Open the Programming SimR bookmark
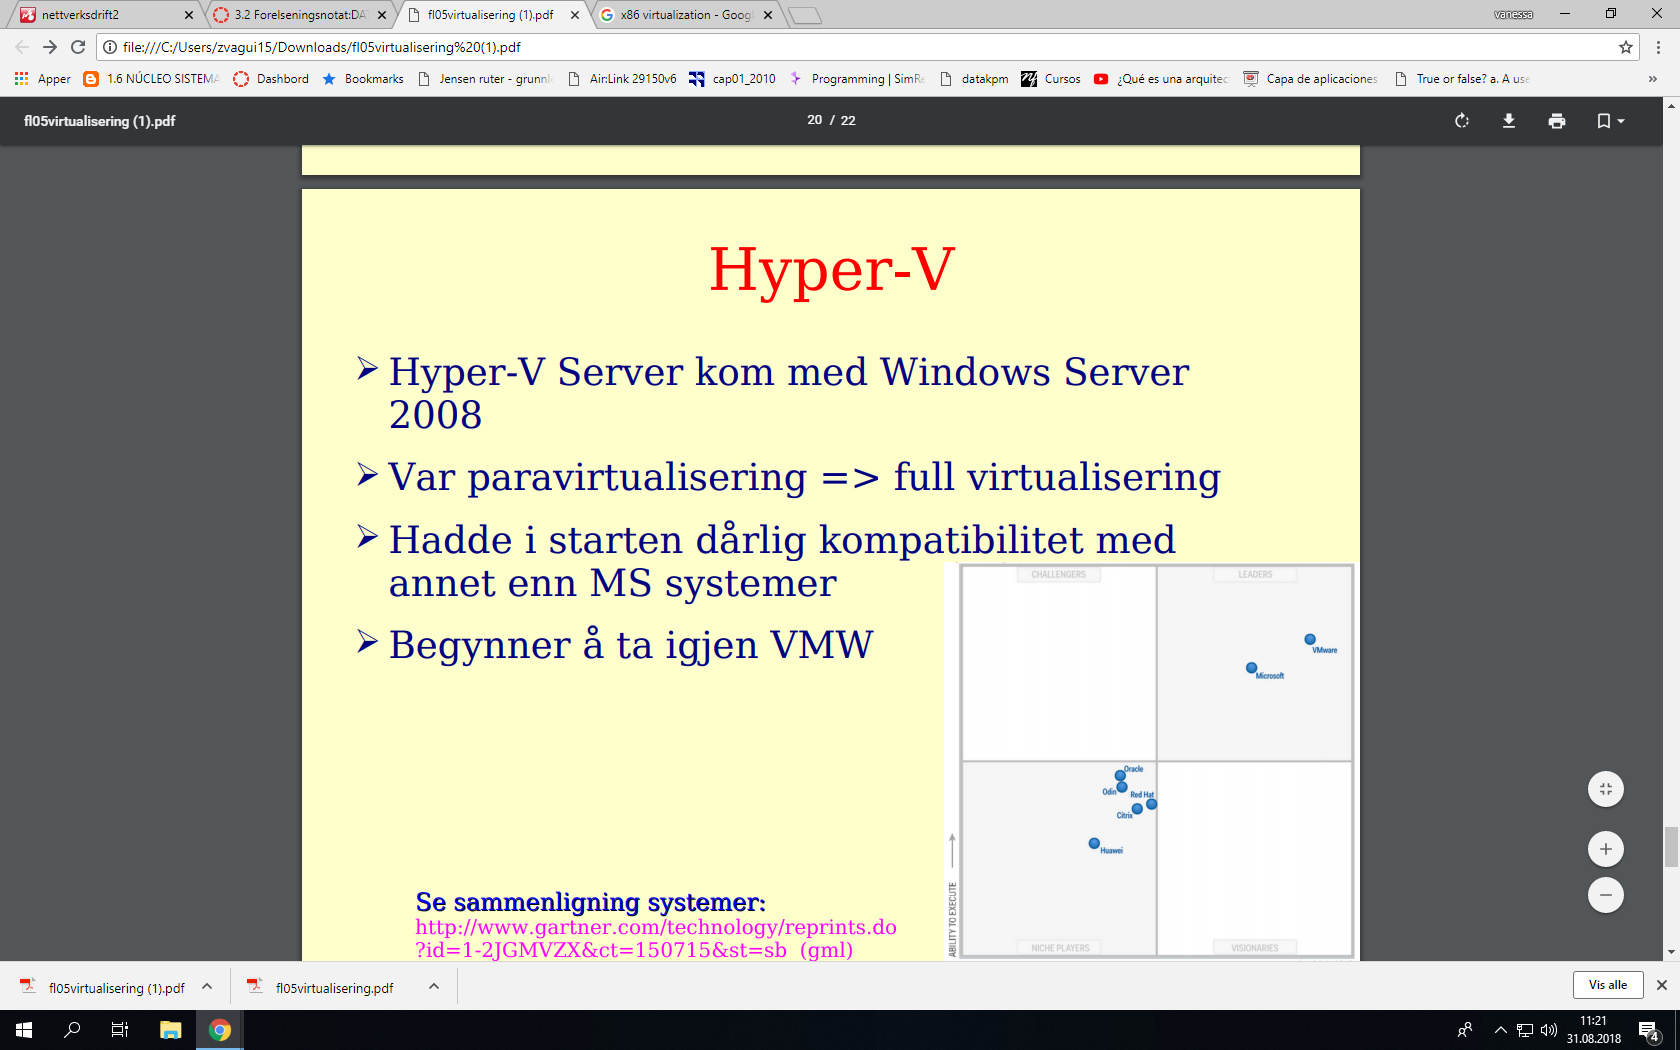 [857, 79]
